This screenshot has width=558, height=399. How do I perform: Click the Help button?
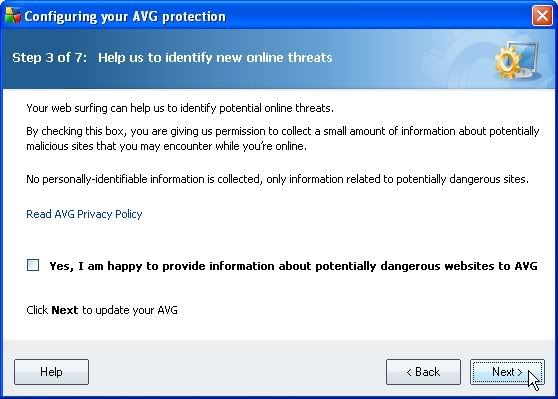tap(51, 372)
